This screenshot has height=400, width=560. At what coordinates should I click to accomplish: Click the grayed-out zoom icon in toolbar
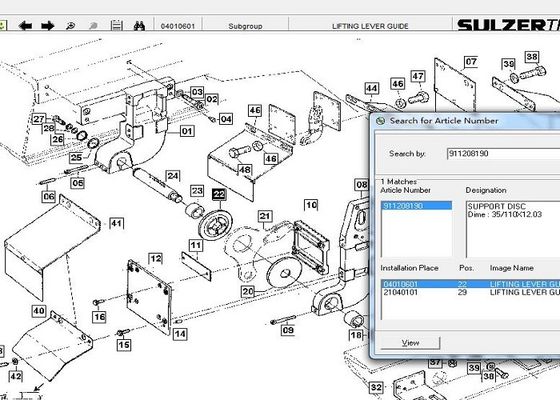[93, 26]
